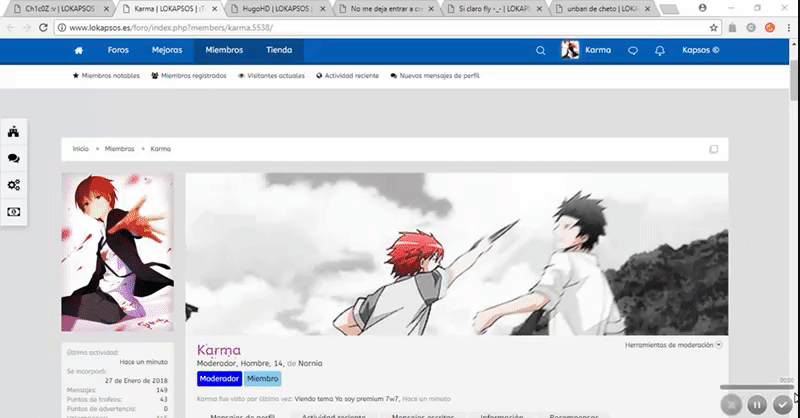Pause the recording with the pause button
Viewport: 800px width, 418px height.
pos(757,404)
